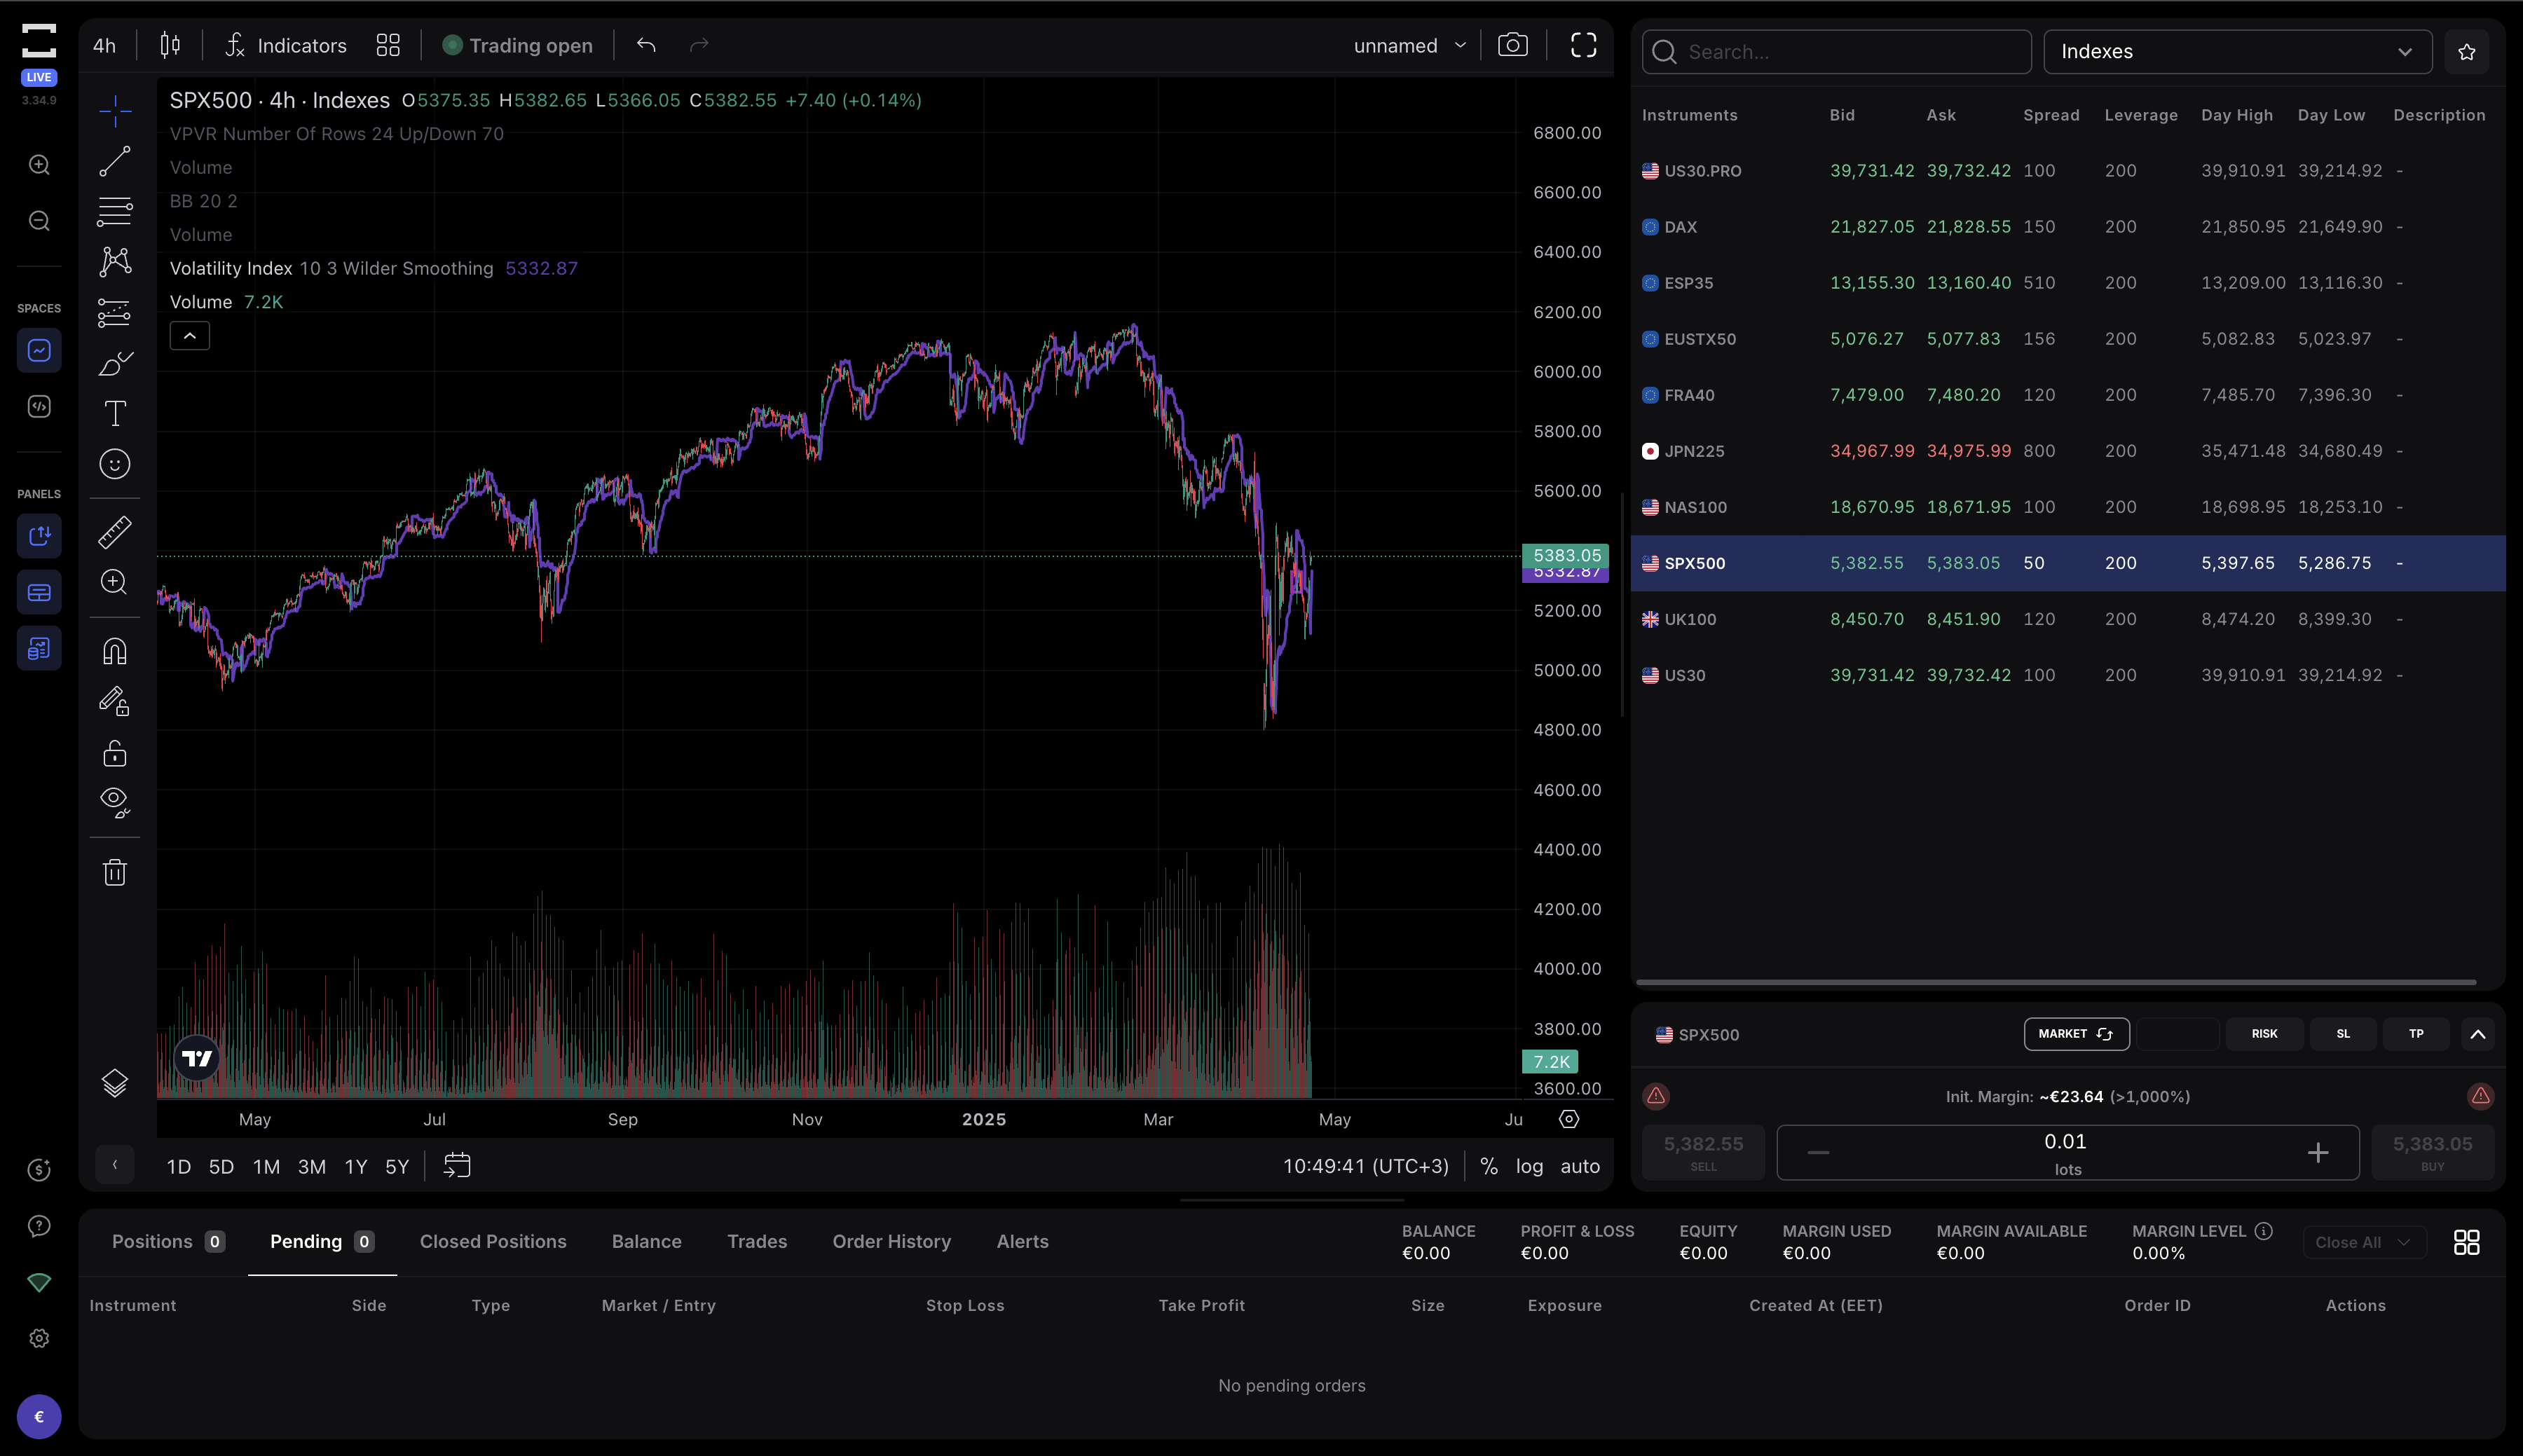Toggle the chart panel button under PANELS
2523x1456 pixels.
(x=39, y=536)
